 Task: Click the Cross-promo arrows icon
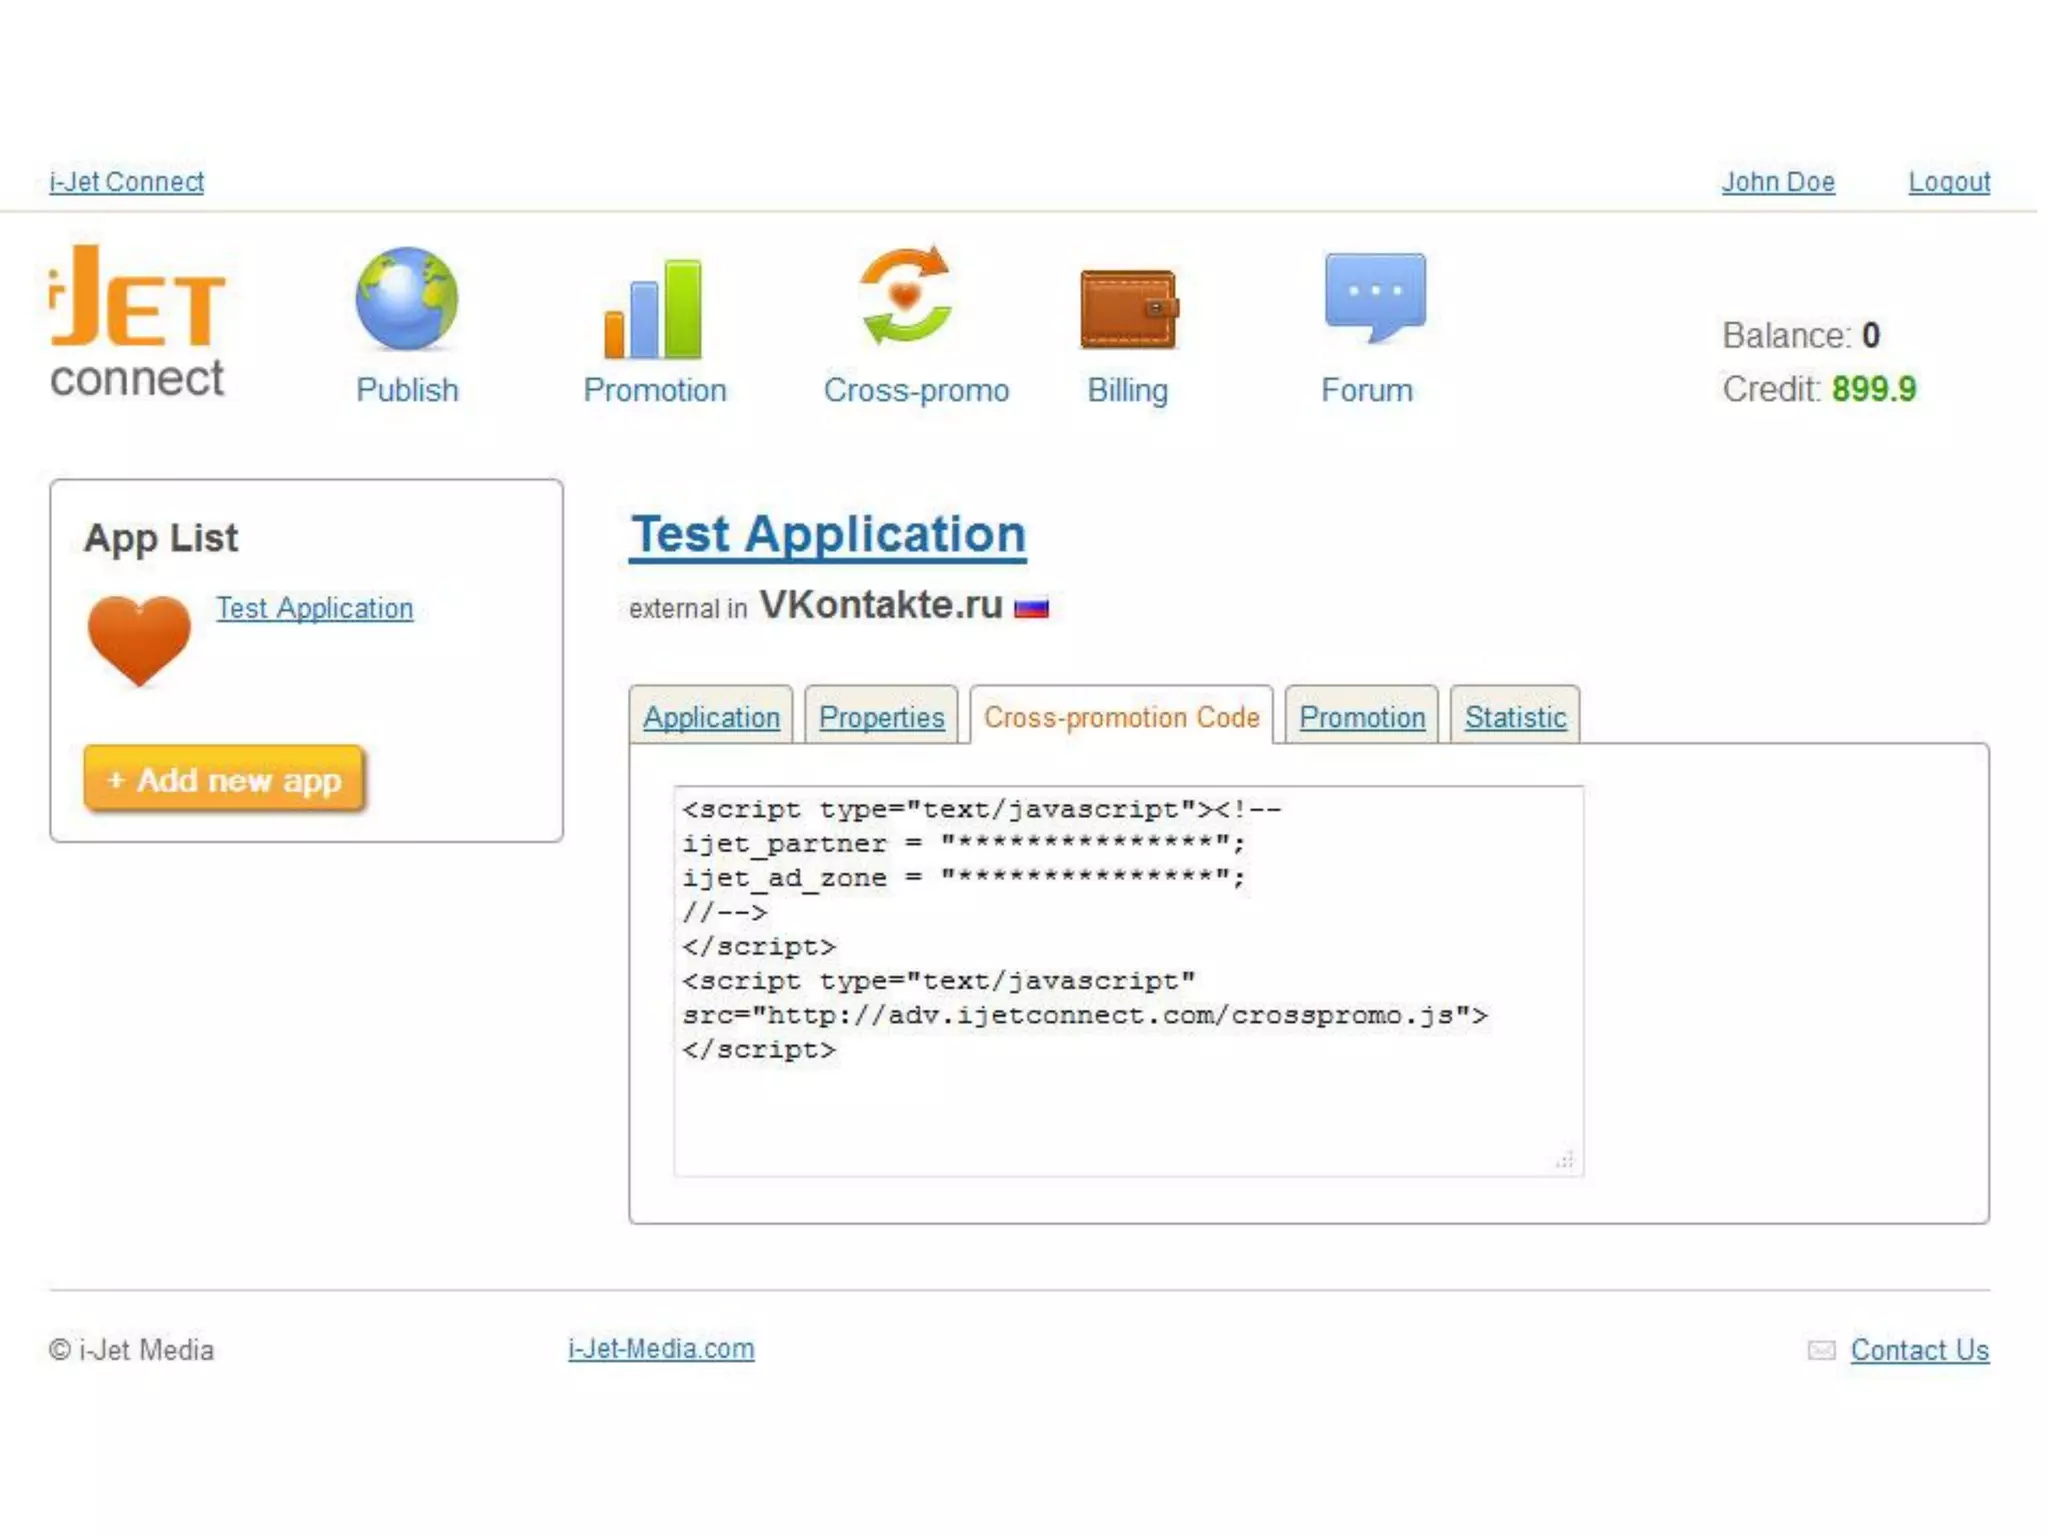coord(906,296)
